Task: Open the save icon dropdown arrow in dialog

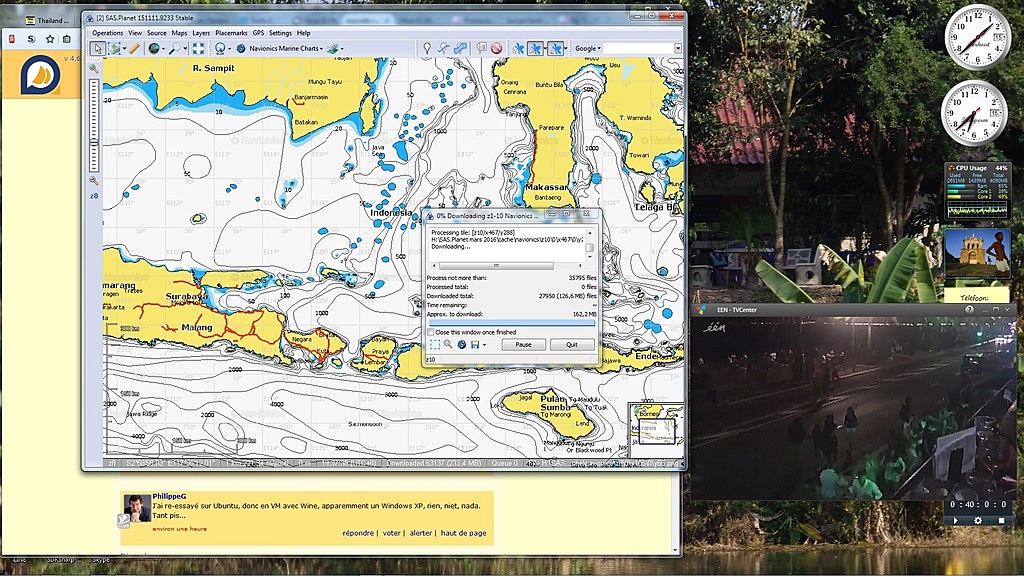Action: pos(485,345)
